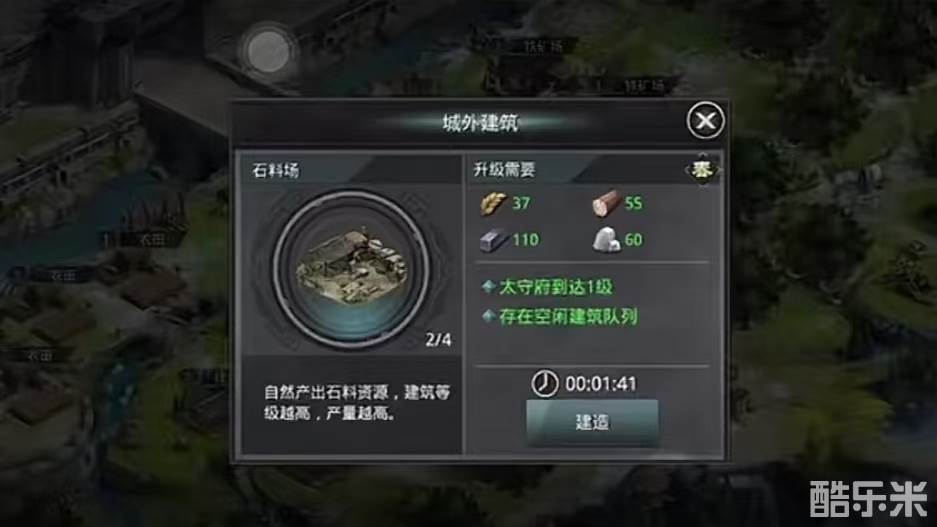The image size is (937, 527).
Task: Click the 建造 build button
Action: [592, 422]
